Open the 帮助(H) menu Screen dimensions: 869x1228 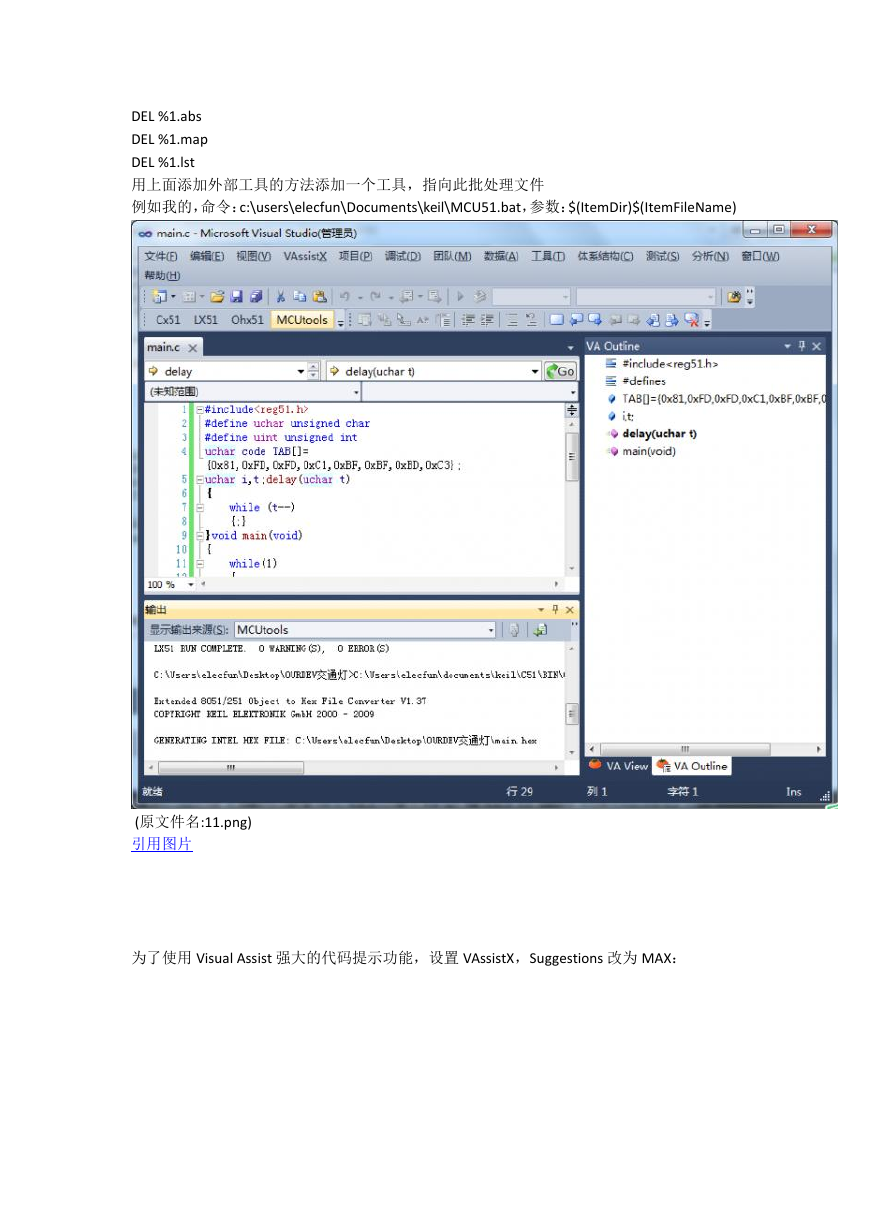click(x=162, y=275)
